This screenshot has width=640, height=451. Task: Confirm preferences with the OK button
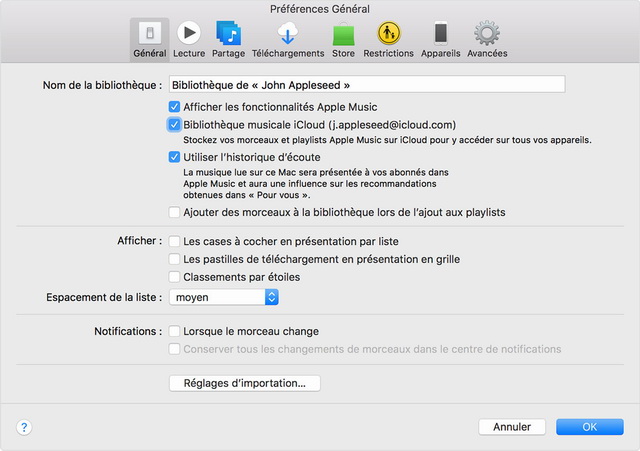[589, 427]
